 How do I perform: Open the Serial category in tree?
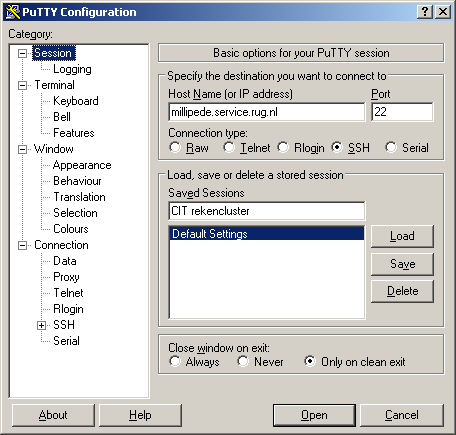point(66,341)
